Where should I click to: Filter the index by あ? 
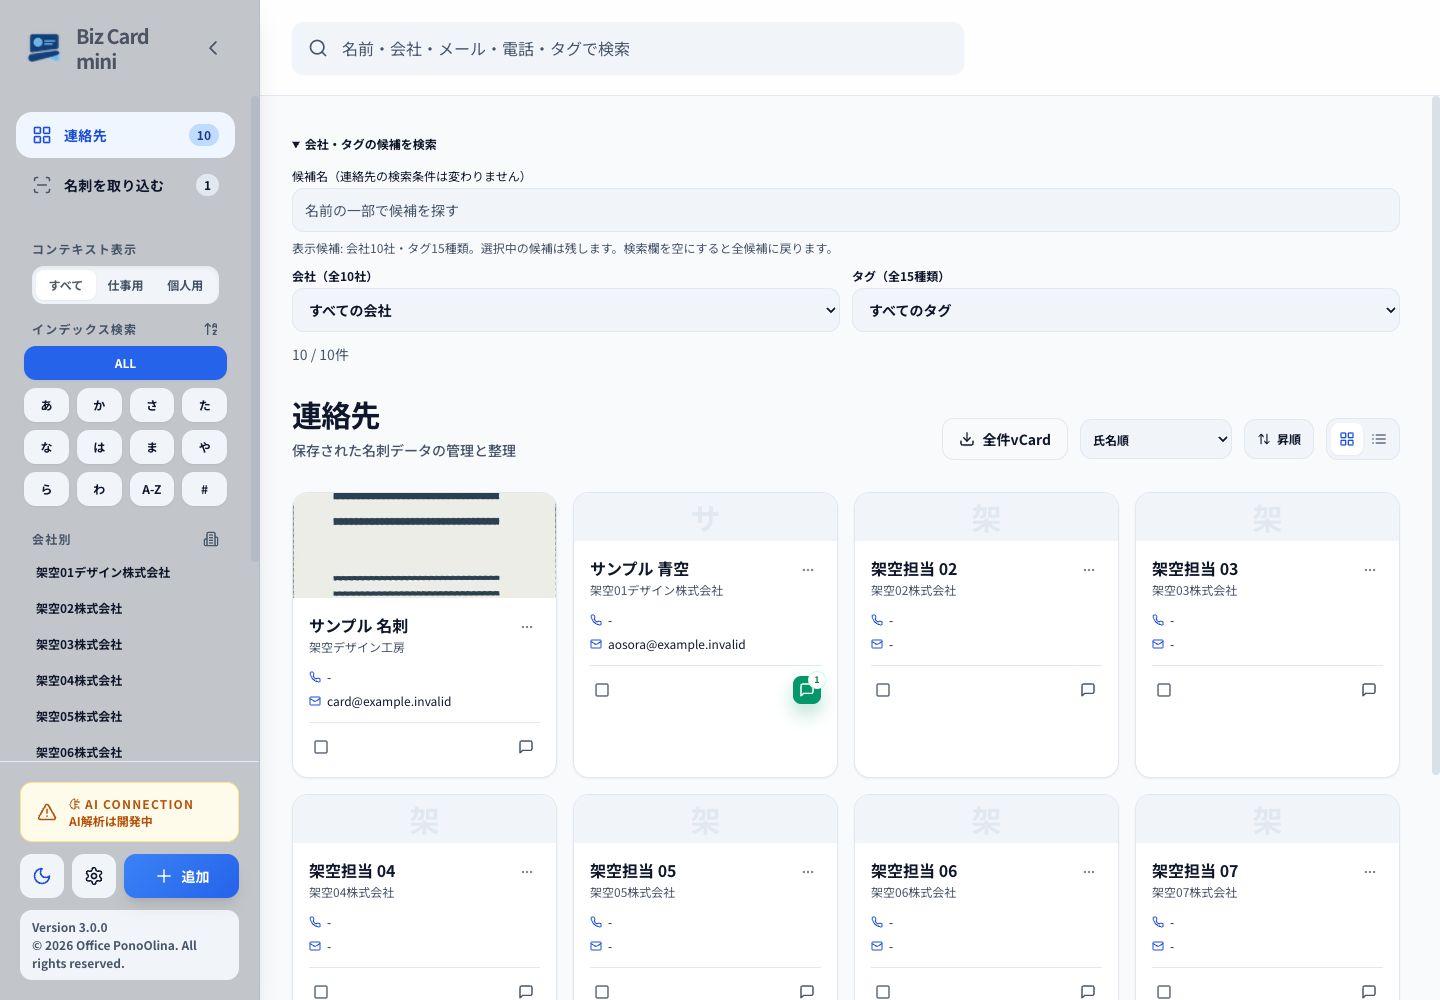coord(47,405)
